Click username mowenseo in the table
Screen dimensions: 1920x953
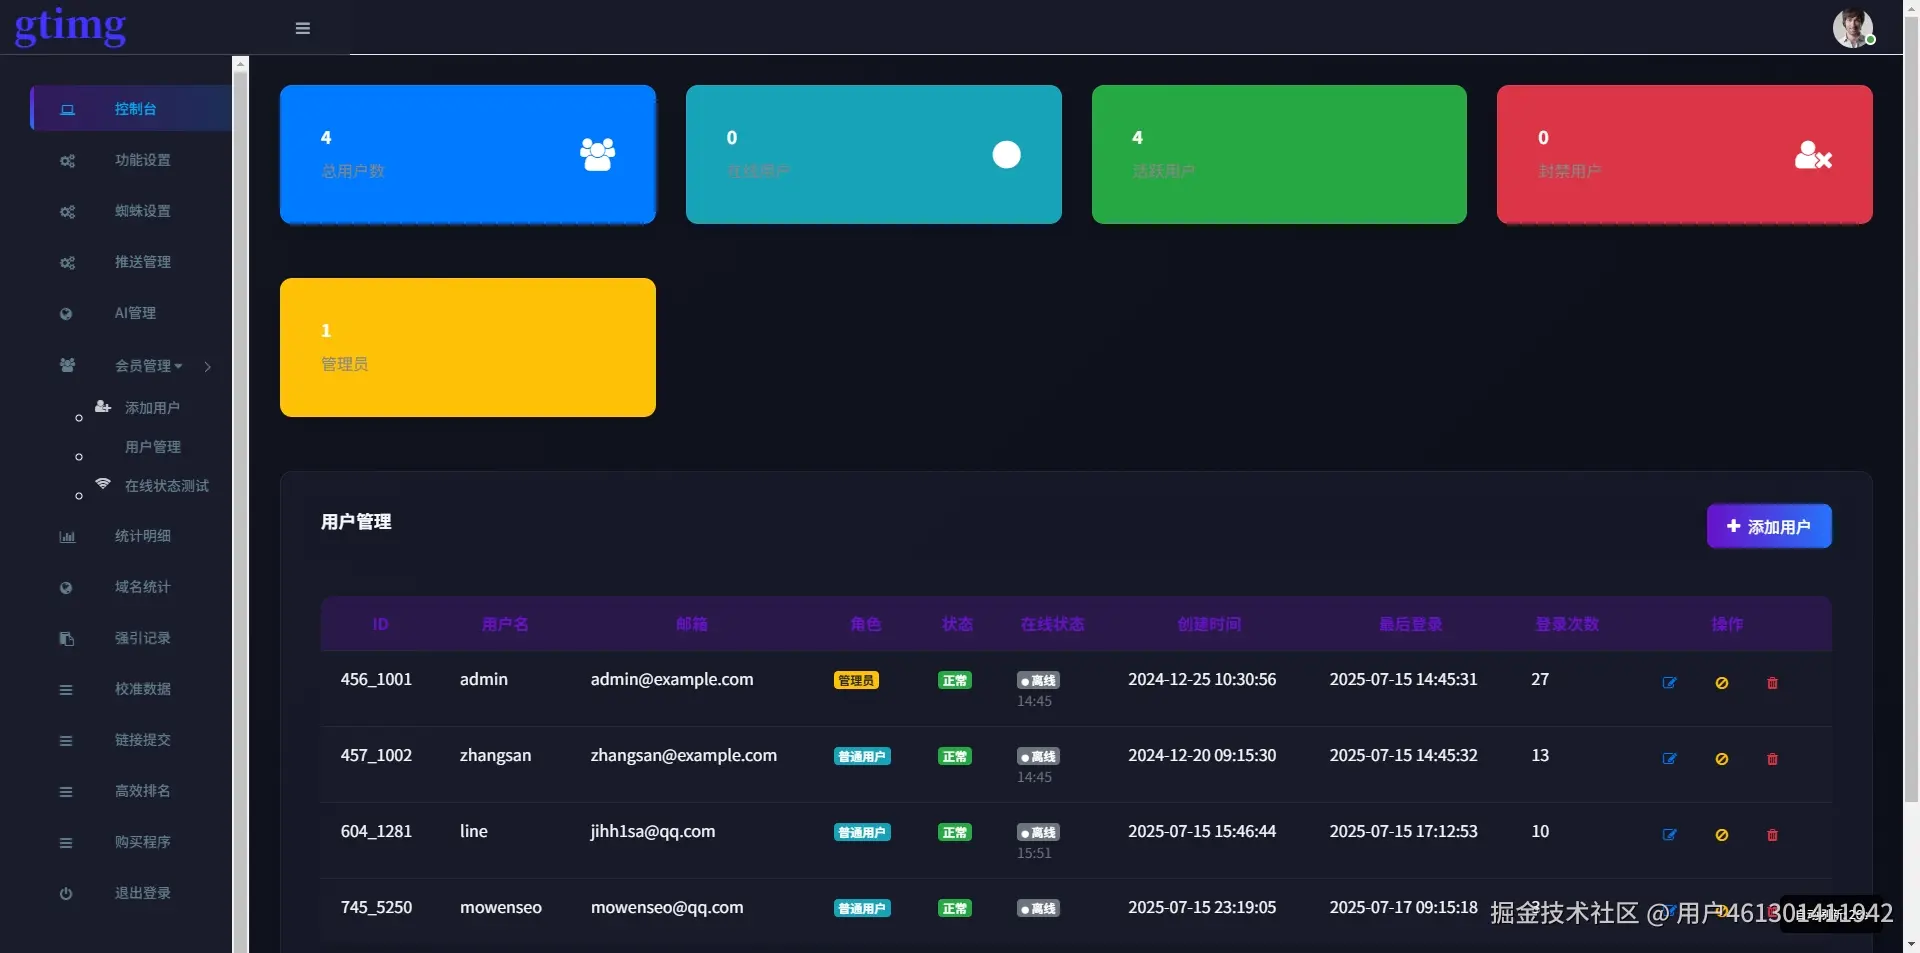[501, 907]
